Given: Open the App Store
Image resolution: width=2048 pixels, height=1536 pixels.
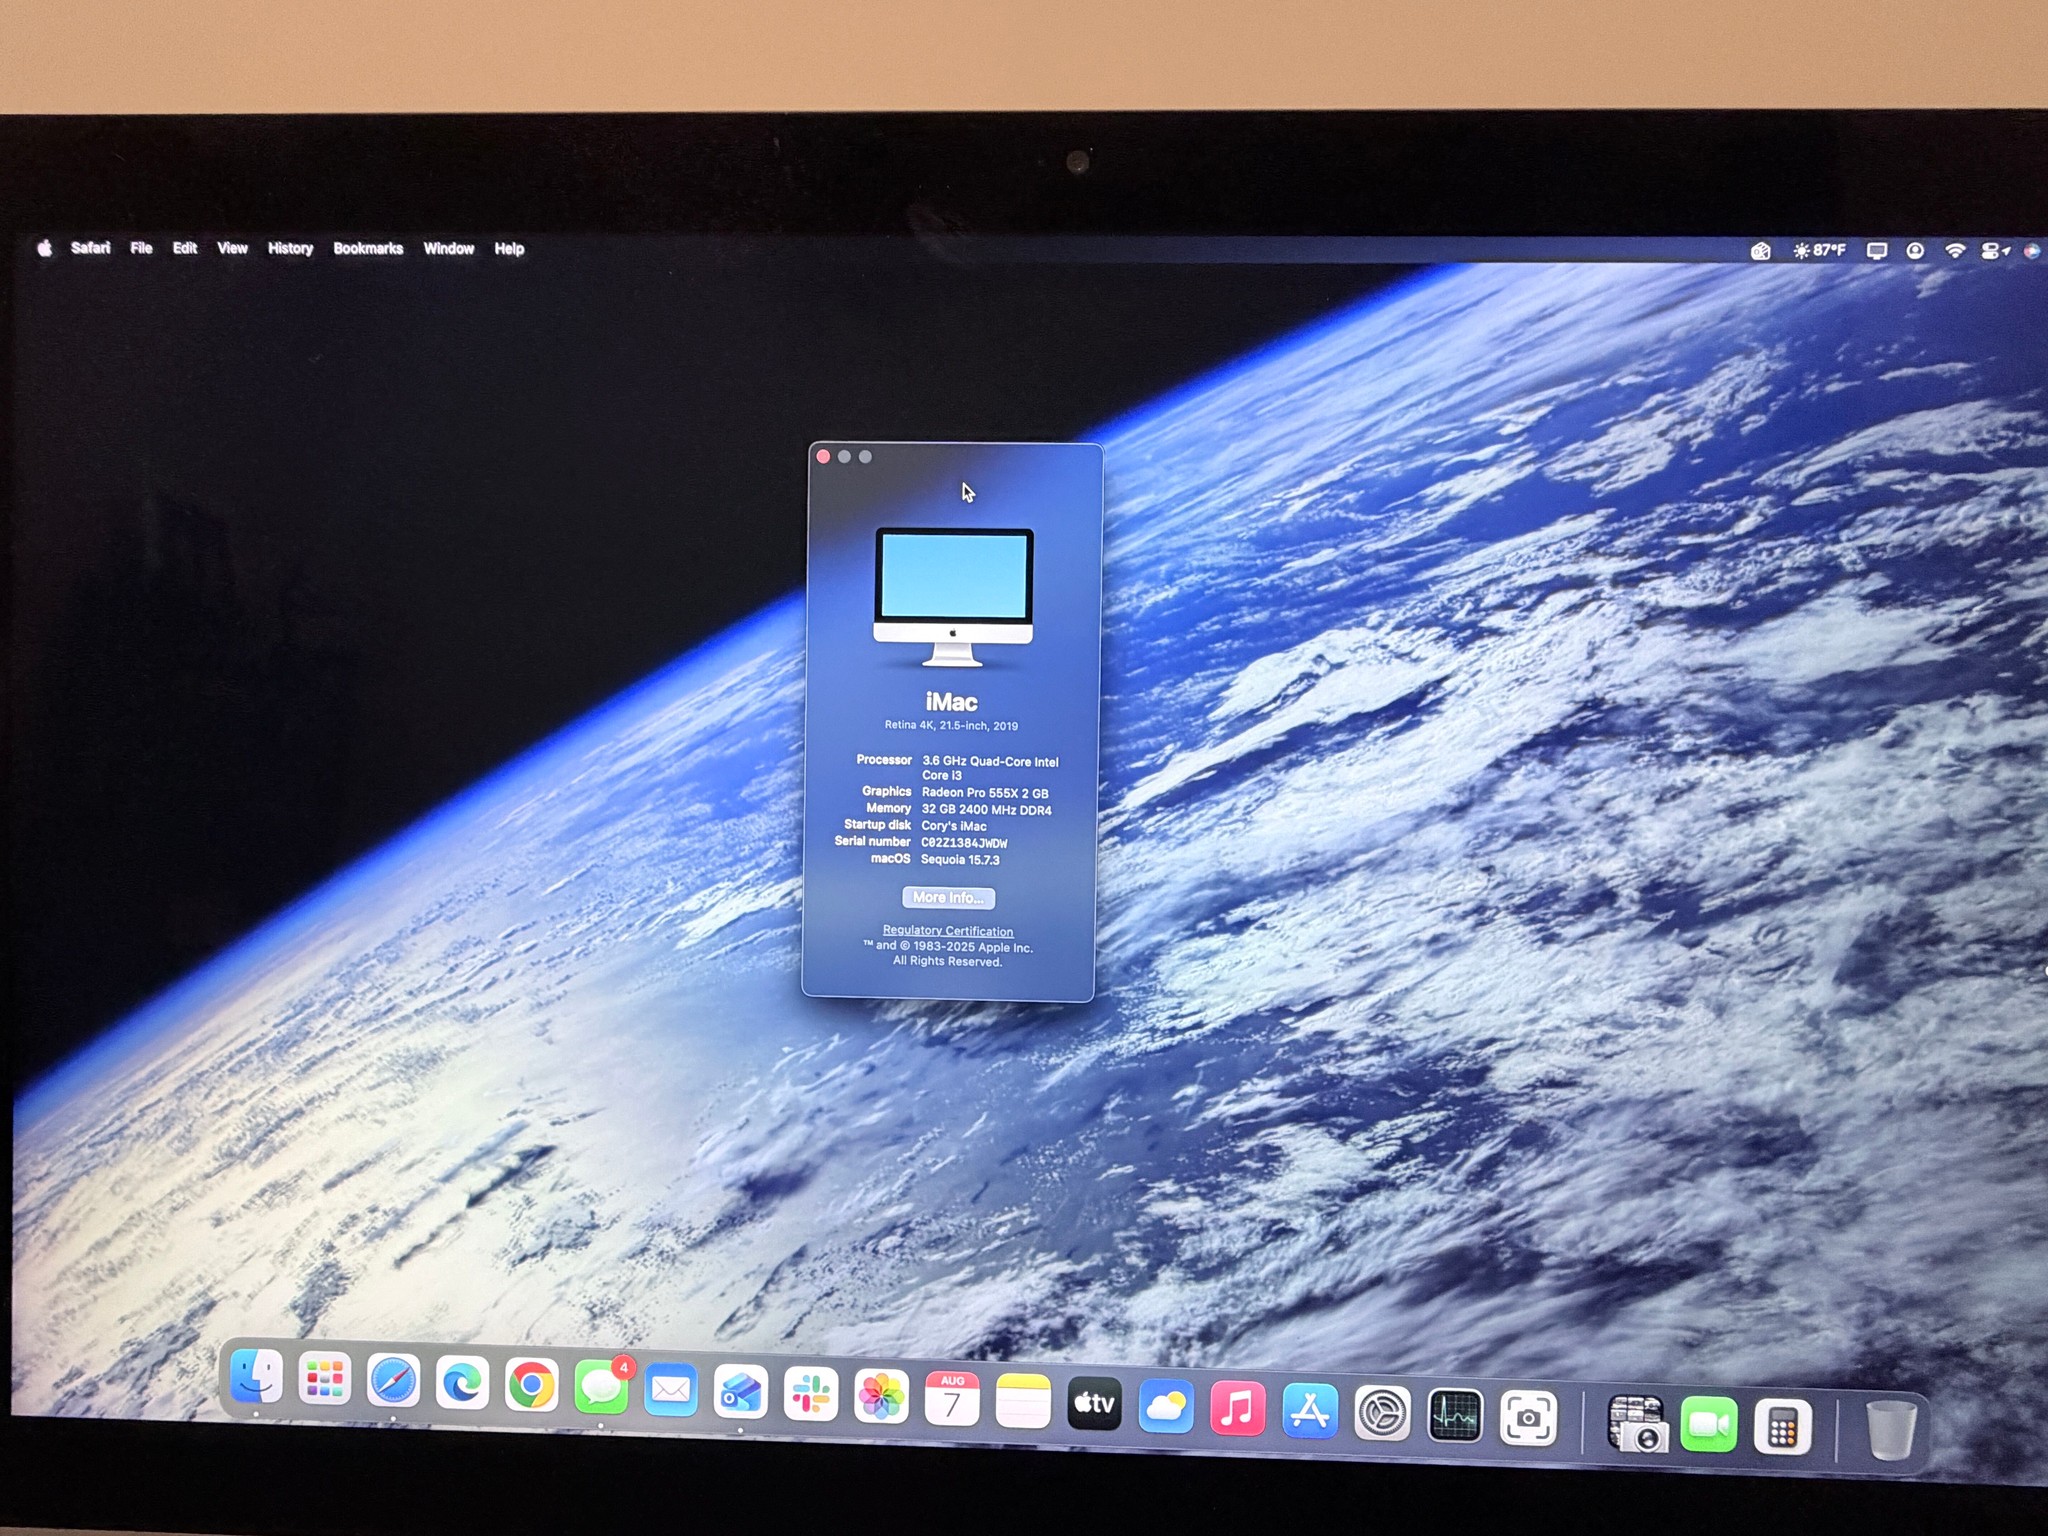Looking at the screenshot, I should 1310,1411.
